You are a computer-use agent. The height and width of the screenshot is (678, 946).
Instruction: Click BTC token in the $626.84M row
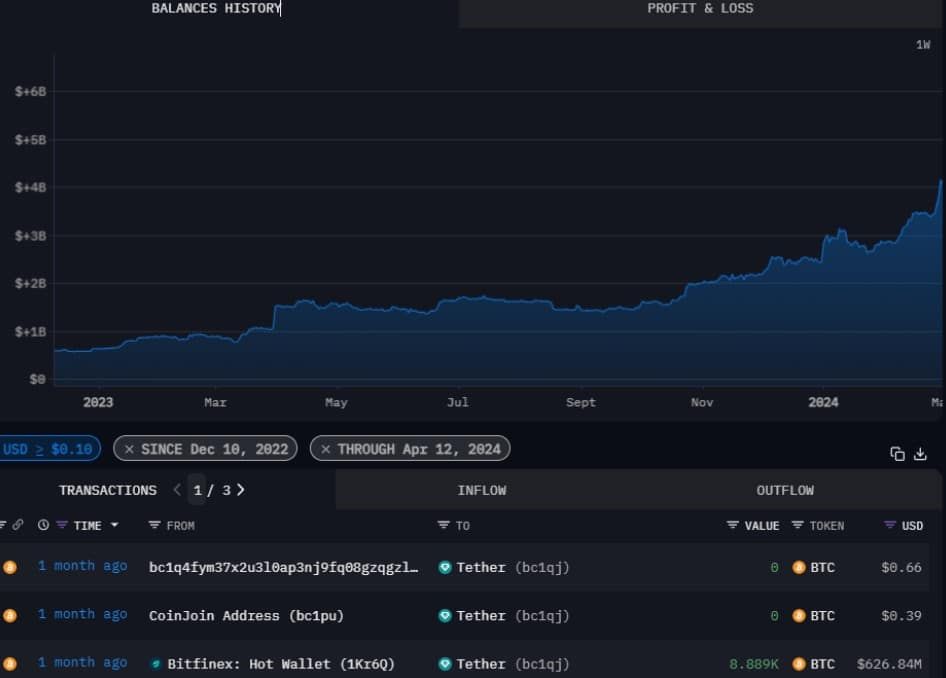click(814, 664)
